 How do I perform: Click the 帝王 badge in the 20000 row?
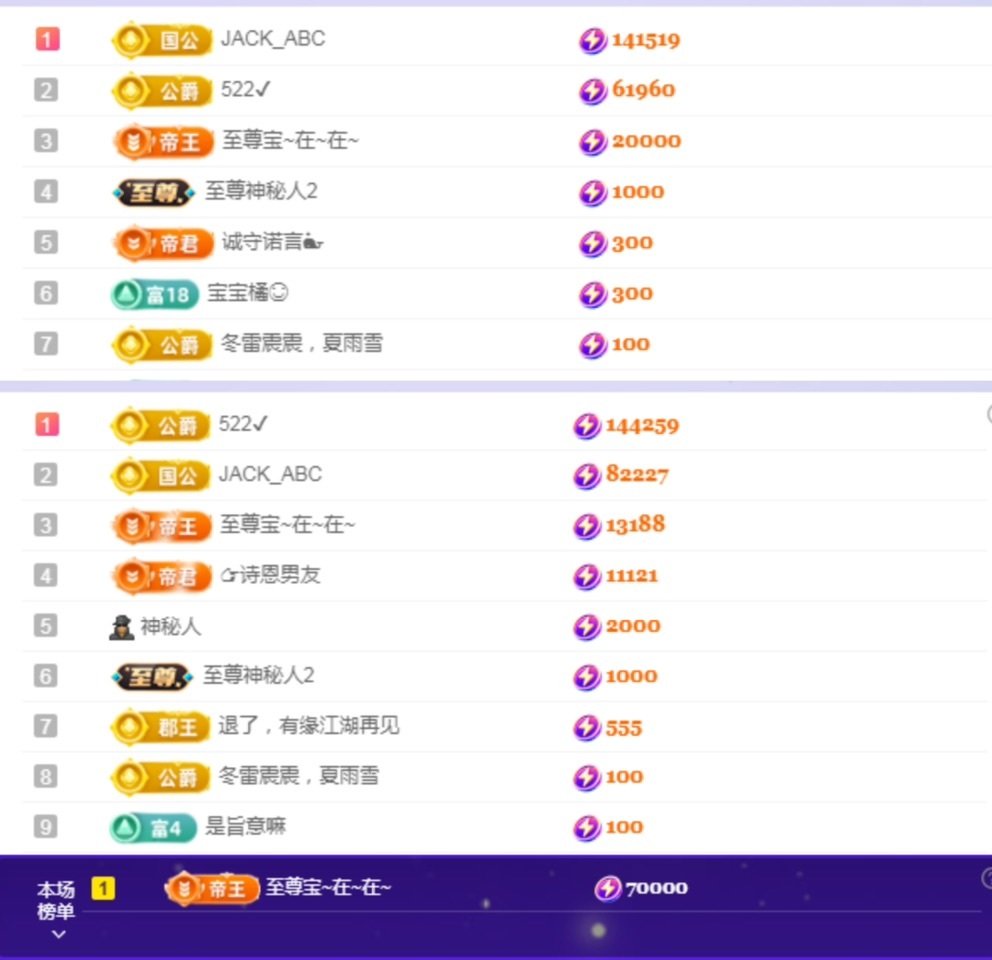pos(163,142)
